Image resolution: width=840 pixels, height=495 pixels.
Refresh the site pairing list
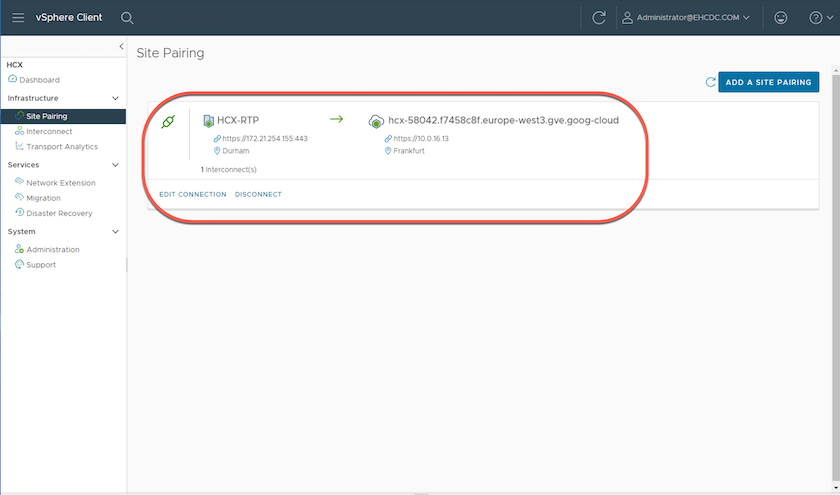[x=710, y=82]
